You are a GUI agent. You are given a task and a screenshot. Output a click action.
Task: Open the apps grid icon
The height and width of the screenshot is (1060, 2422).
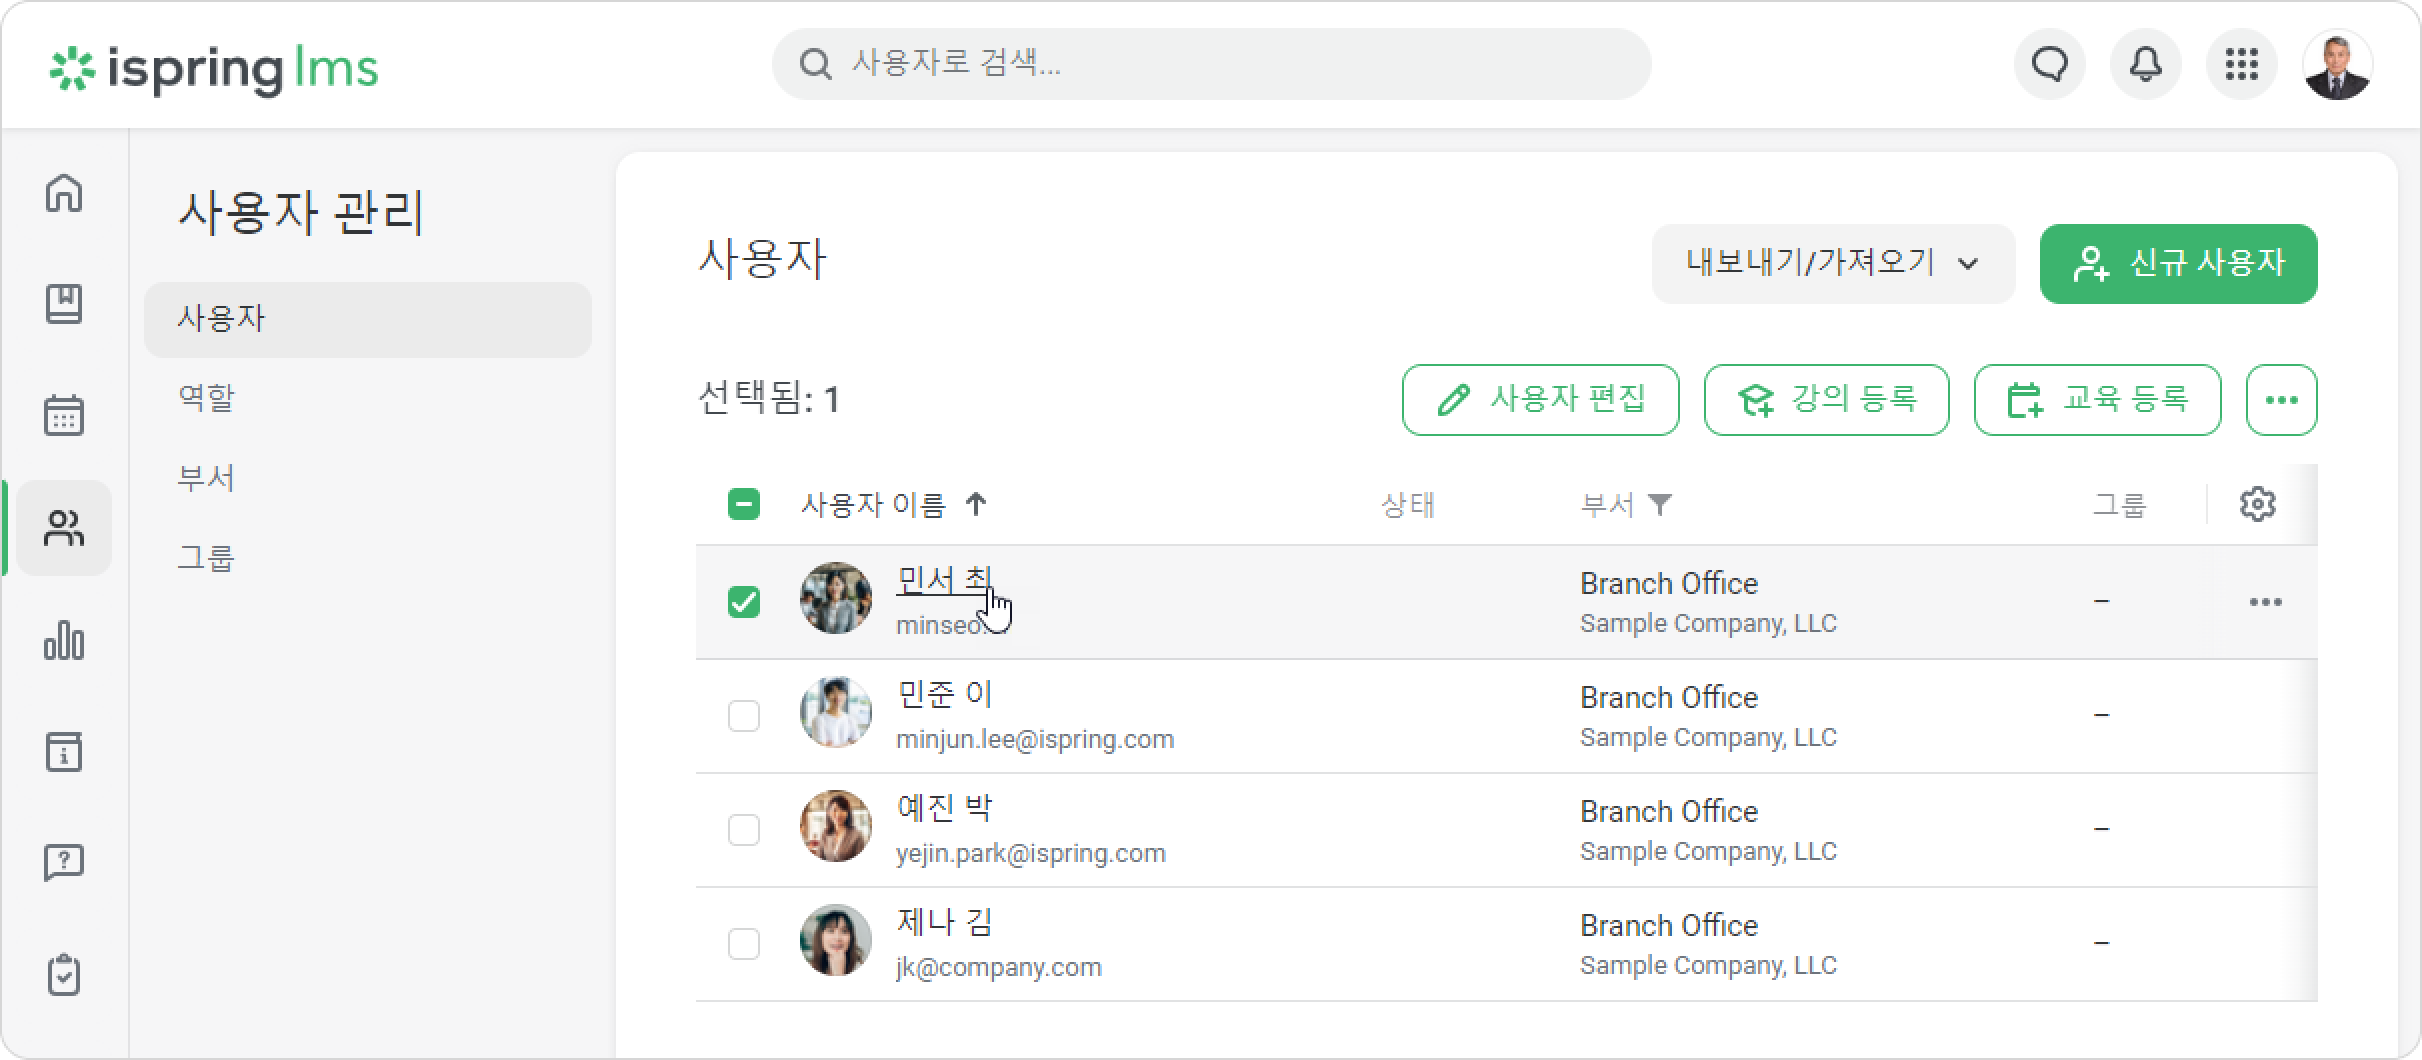[x=2241, y=65]
